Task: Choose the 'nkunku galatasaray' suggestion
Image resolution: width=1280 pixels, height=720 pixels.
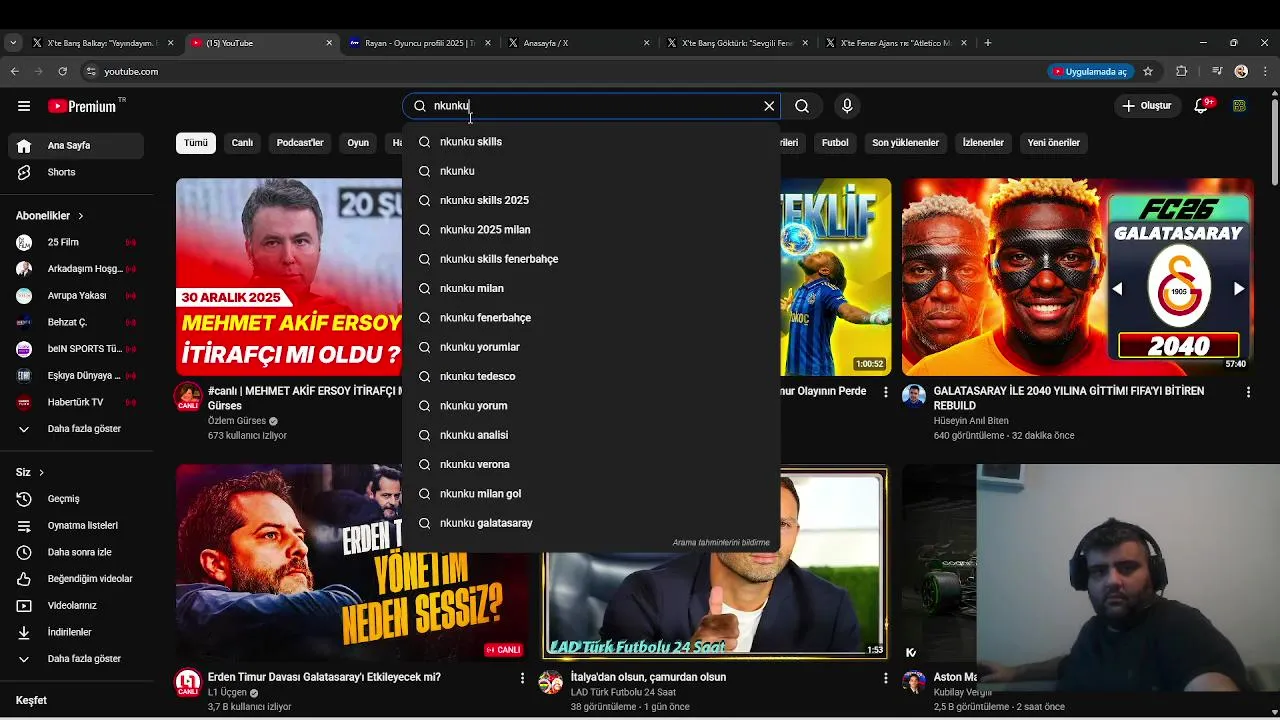Action: pos(591,523)
